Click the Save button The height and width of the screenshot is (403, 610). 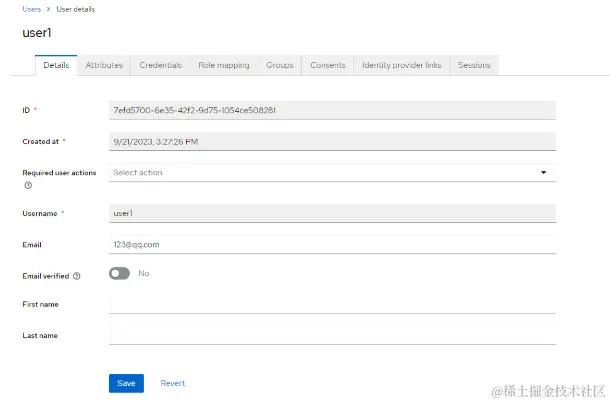[x=126, y=383]
